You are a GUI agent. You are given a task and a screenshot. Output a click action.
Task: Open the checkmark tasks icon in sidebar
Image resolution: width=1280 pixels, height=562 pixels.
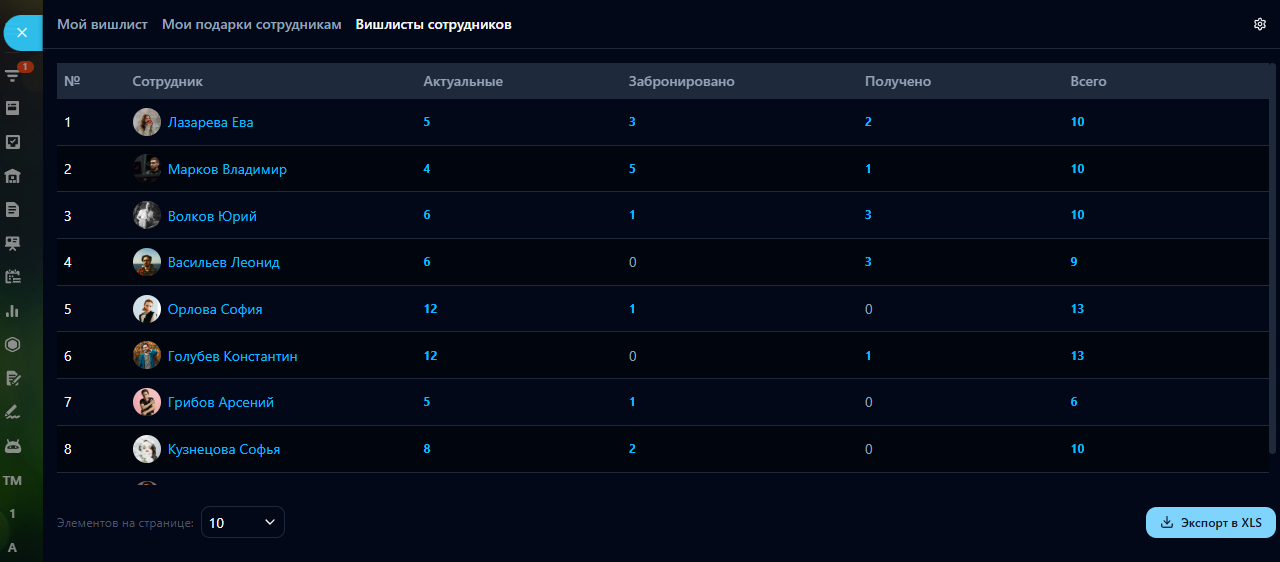pos(13,142)
